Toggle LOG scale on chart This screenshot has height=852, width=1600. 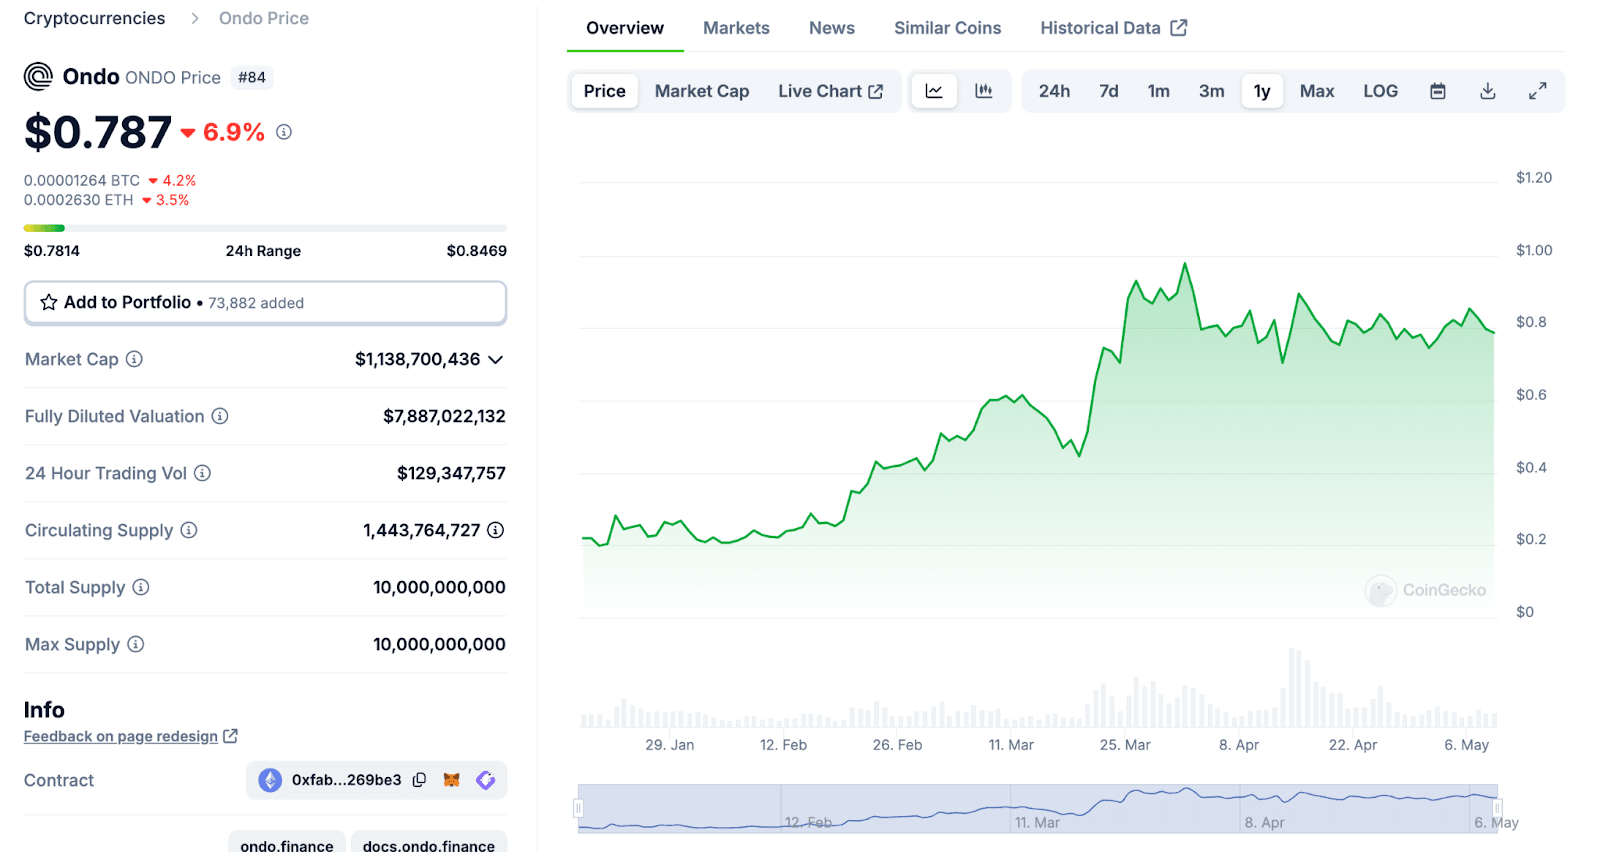pyautogui.click(x=1380, y=91)
